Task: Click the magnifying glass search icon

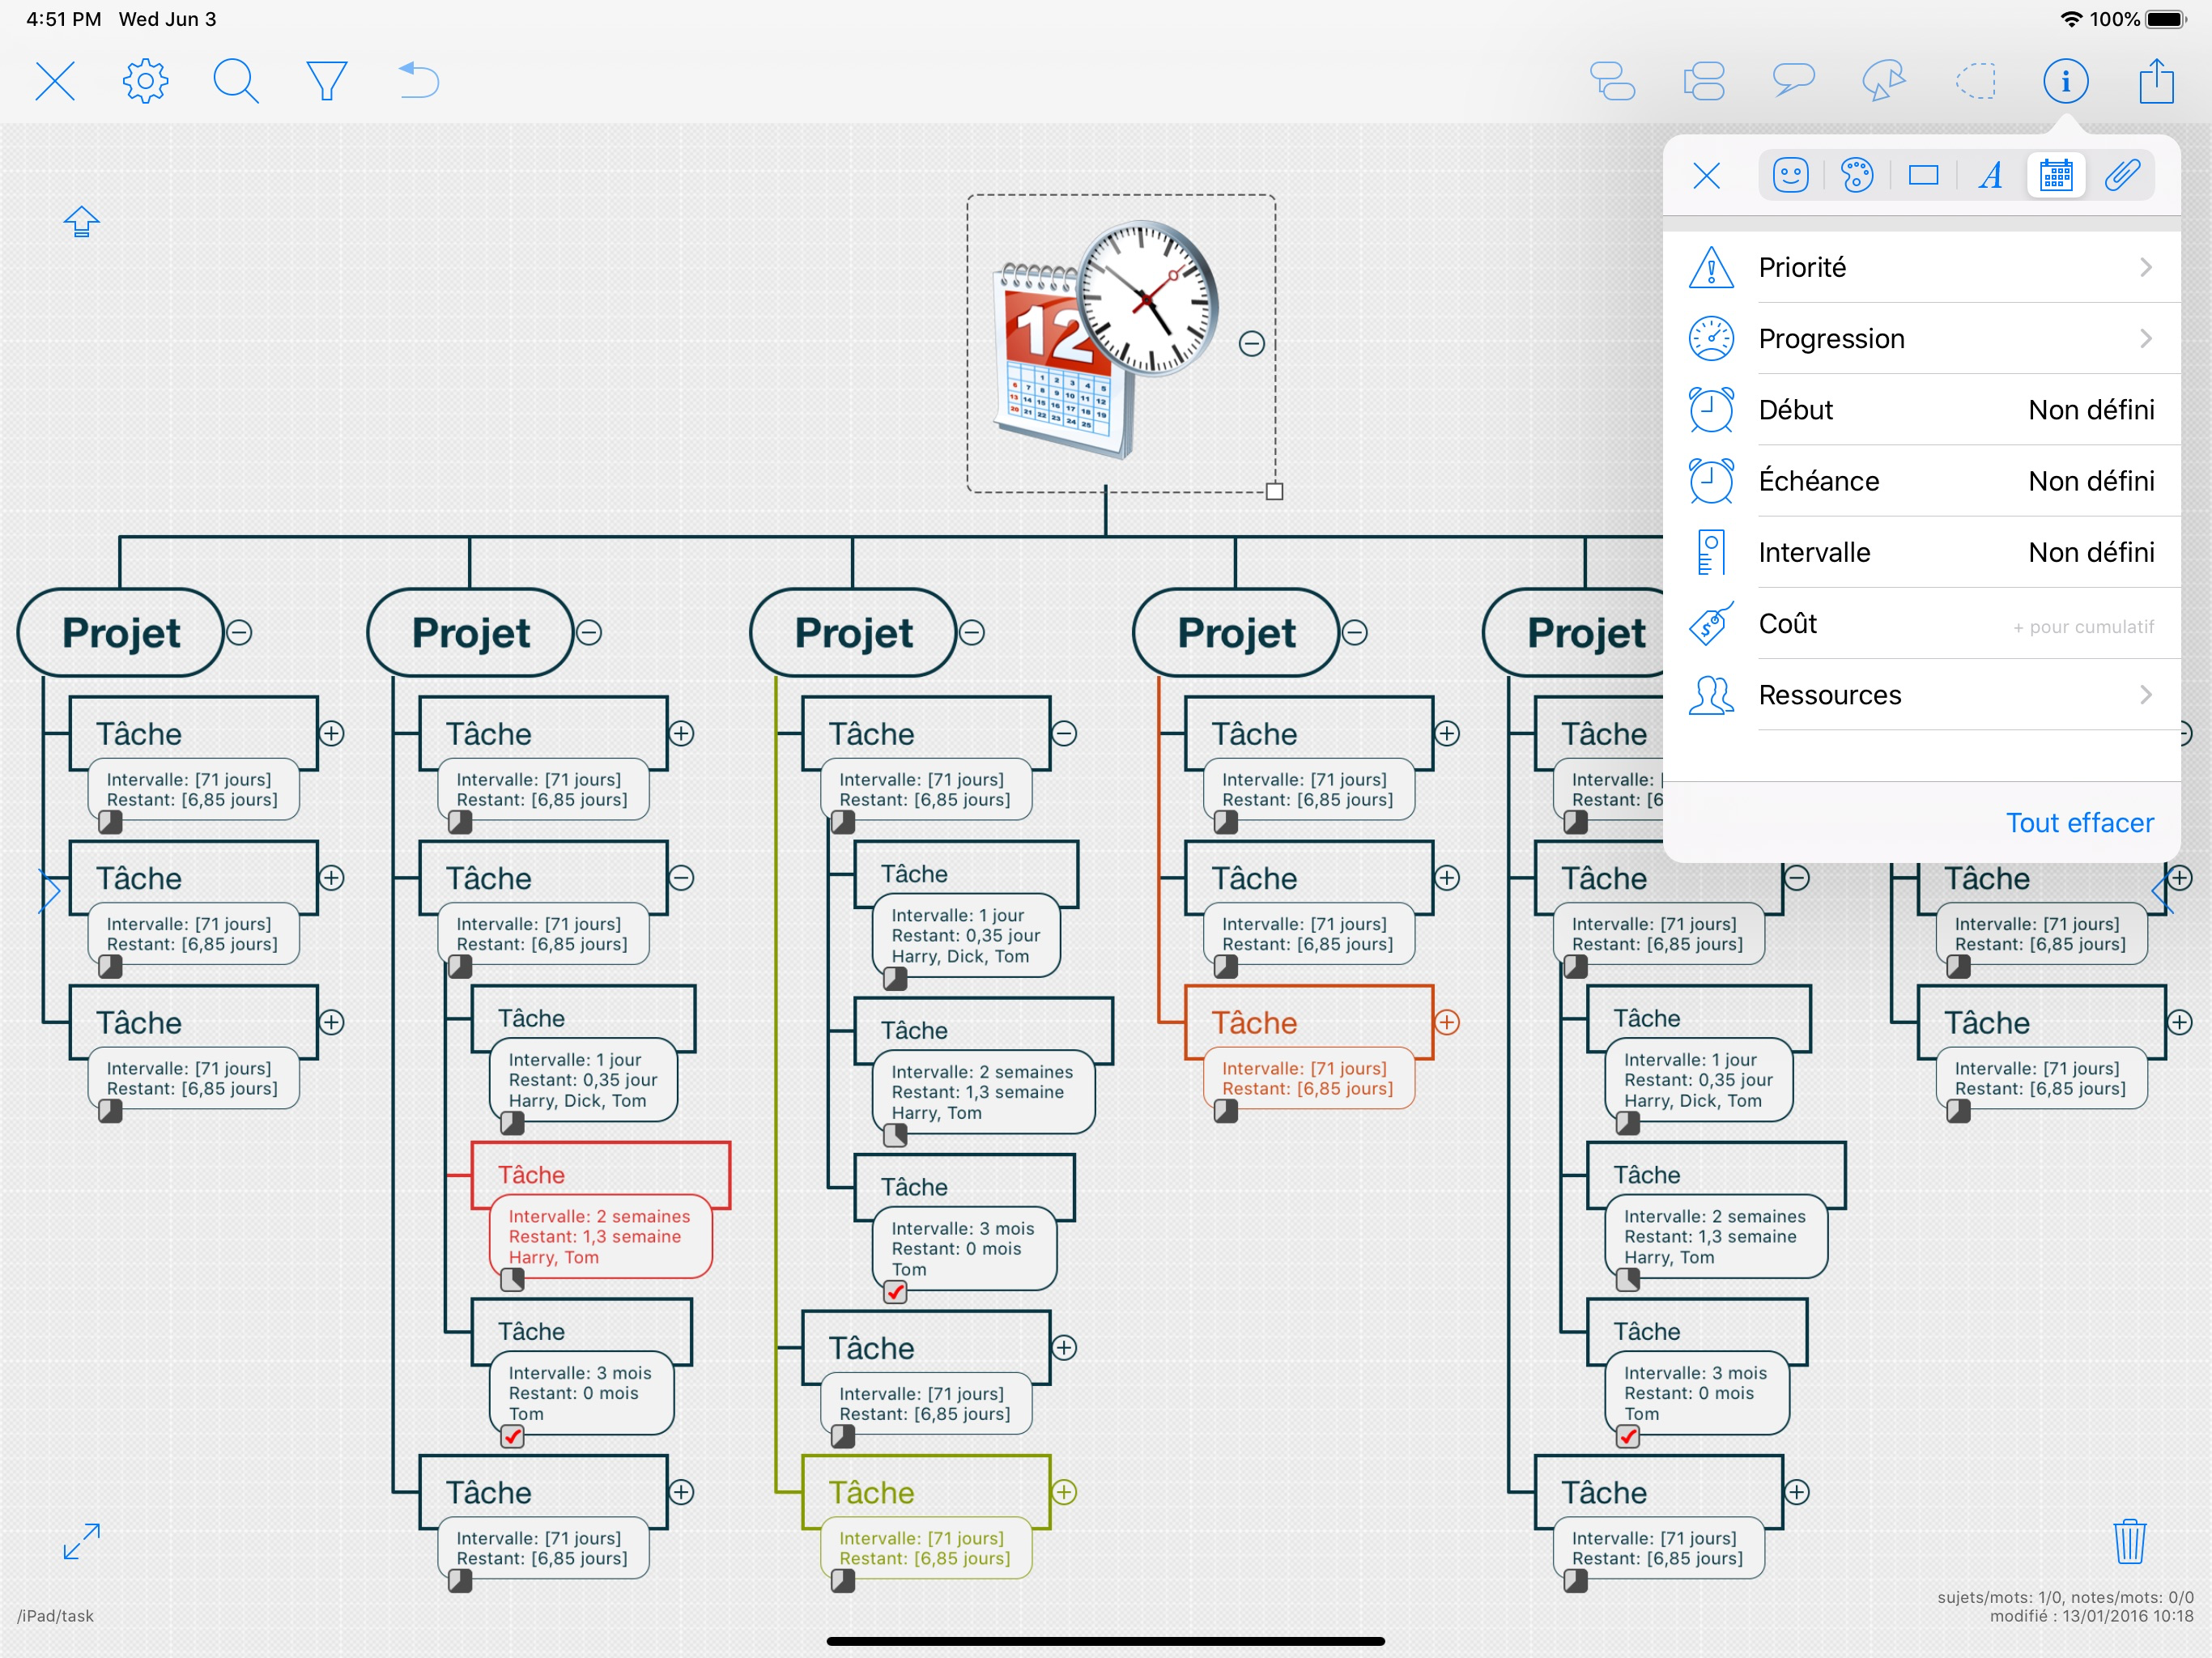Action: (236, 81)
